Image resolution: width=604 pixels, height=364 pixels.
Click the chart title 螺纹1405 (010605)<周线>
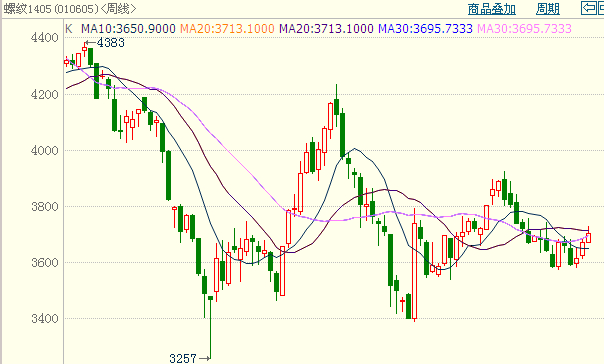[70, 8]
